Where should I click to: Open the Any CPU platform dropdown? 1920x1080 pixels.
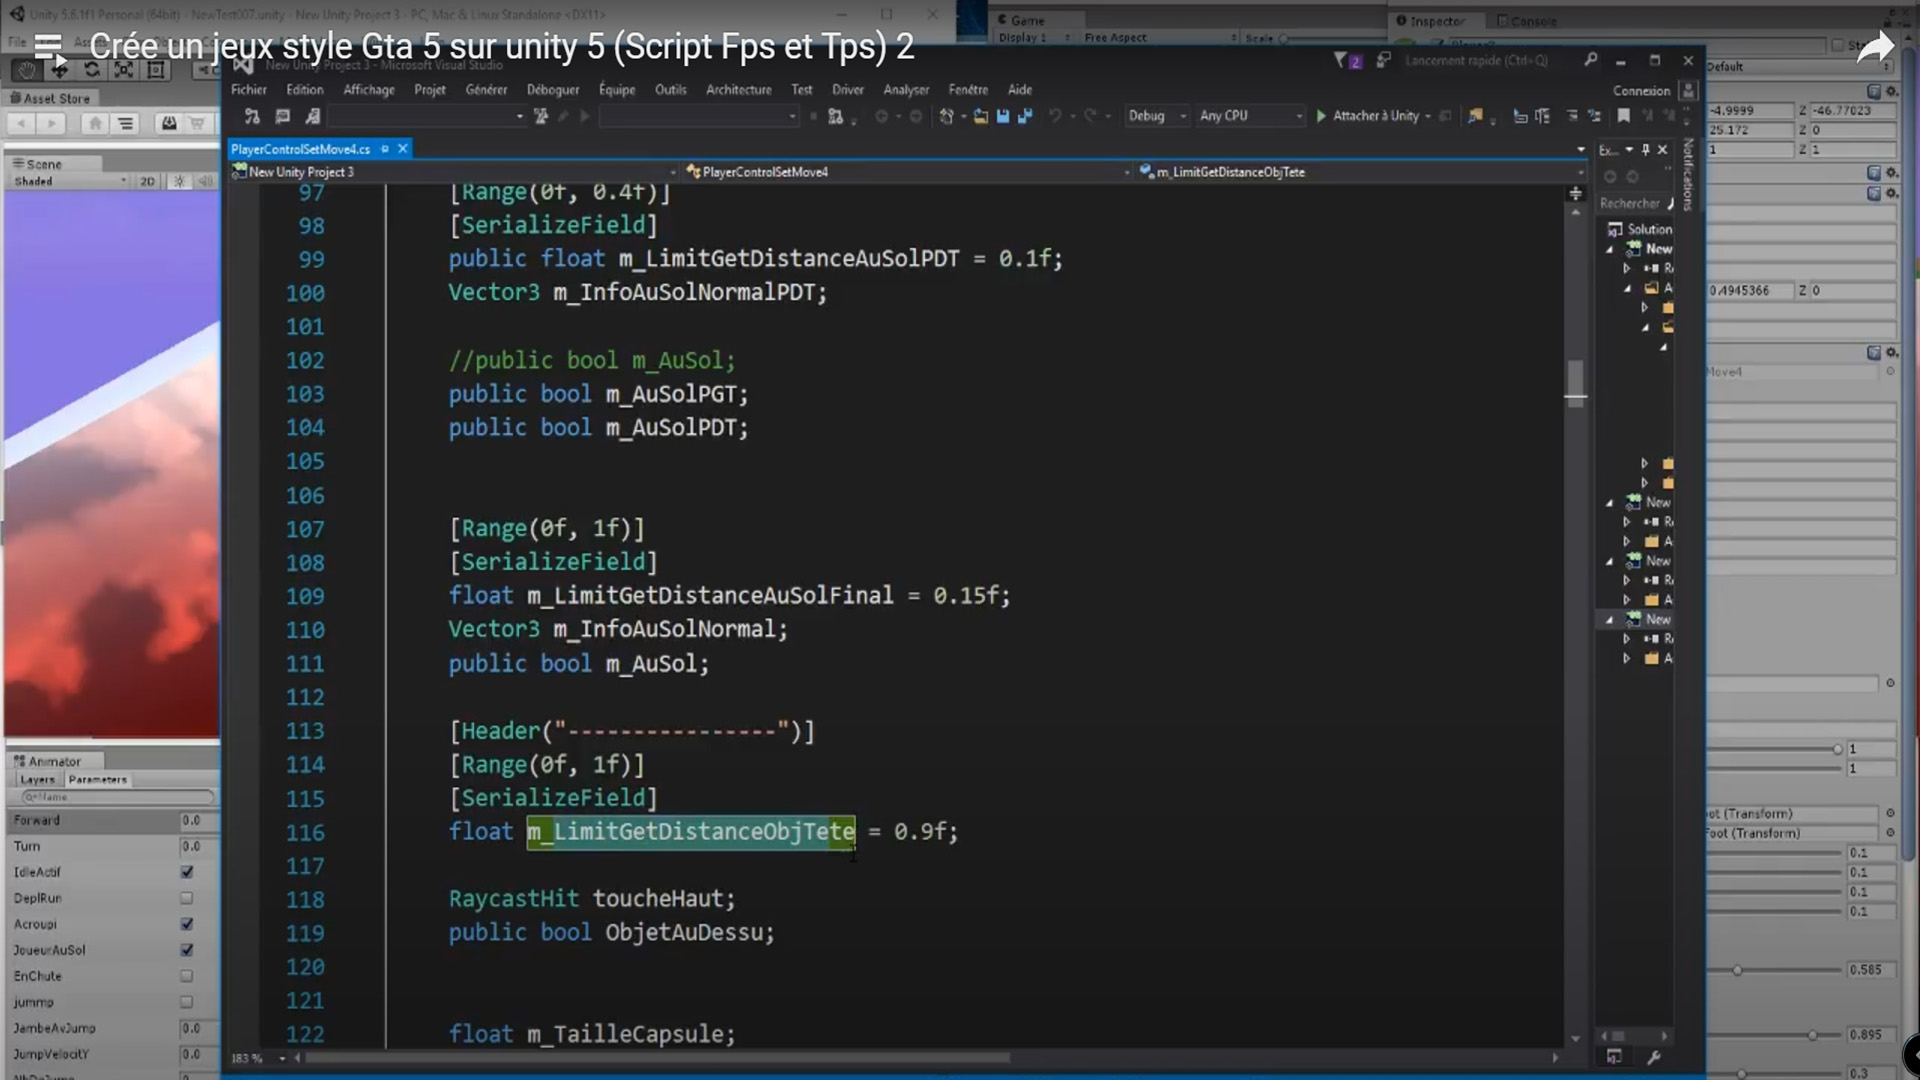tap(1251, 116)
